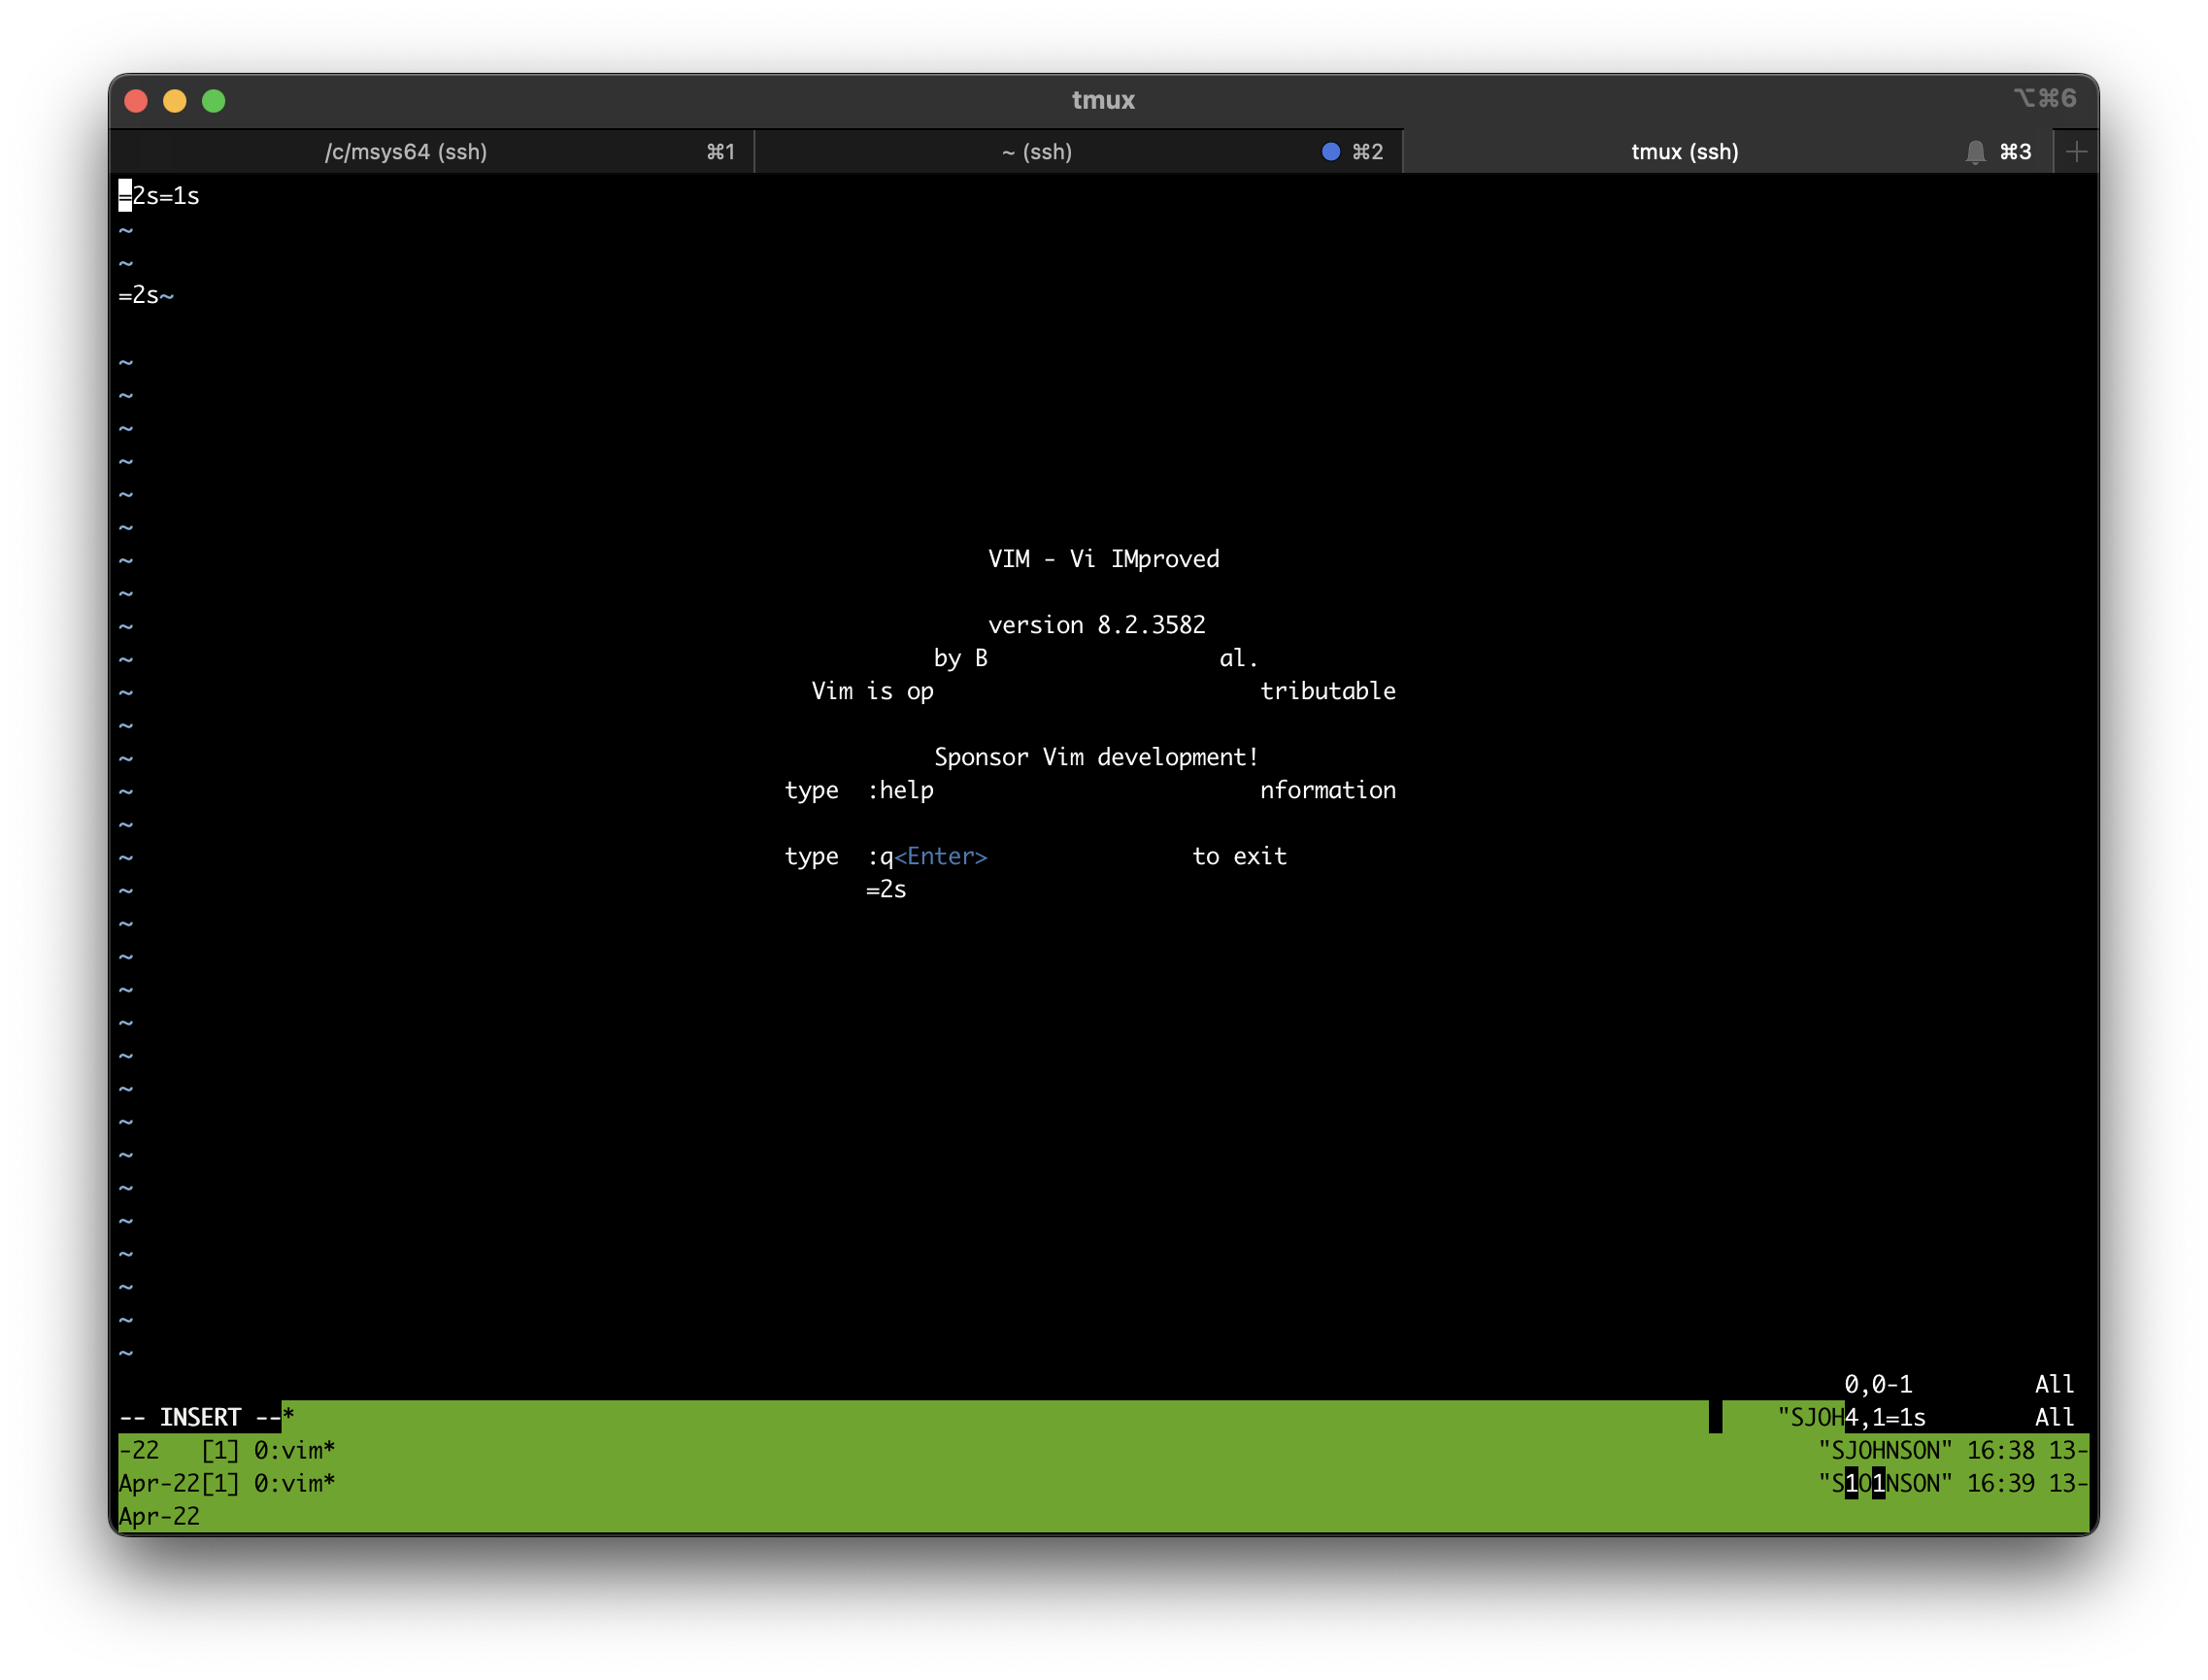The width and height of the screenshot is (2208, 1680).
Task: Click the ⌥⌘6 shortcut indicator in title bar
Action: click(x=2044, y=98)
